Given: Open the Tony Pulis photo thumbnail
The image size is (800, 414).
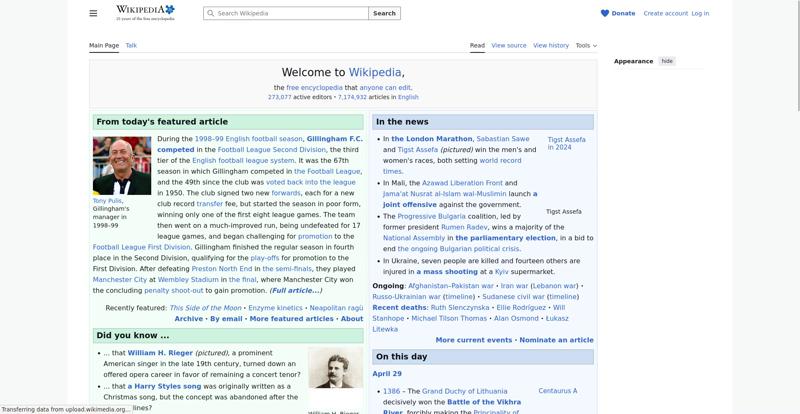Looking at the screenshot, I should point(122,165).
